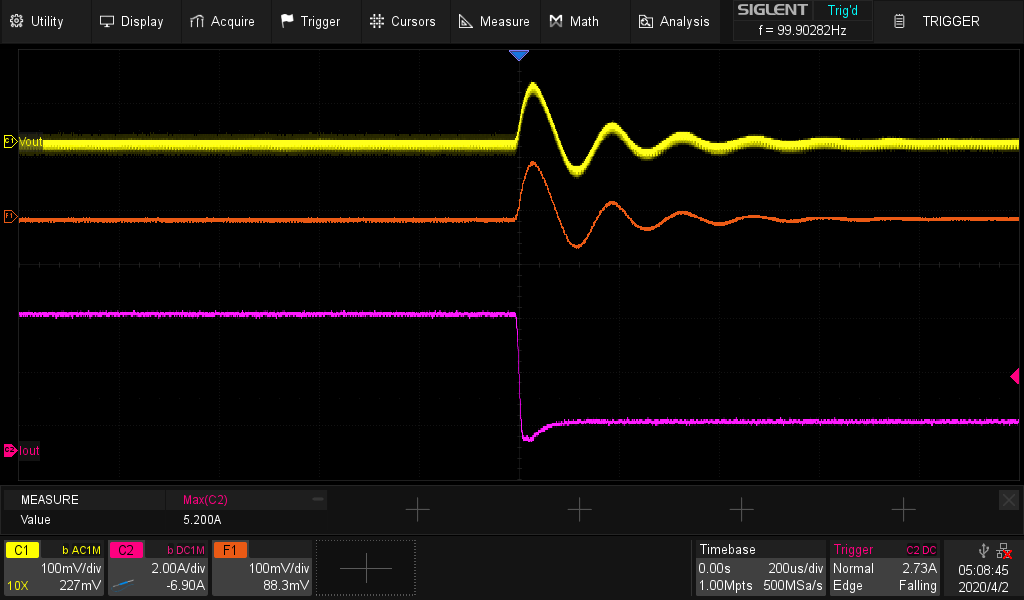Screen dimensions: 1024x600
Task: Open the Analysis menu
Action: [x=674, y=21]
